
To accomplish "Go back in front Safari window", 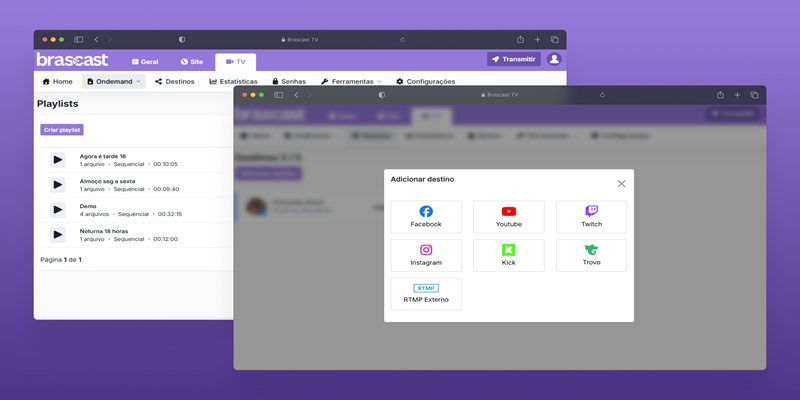I will coord(296,95).
